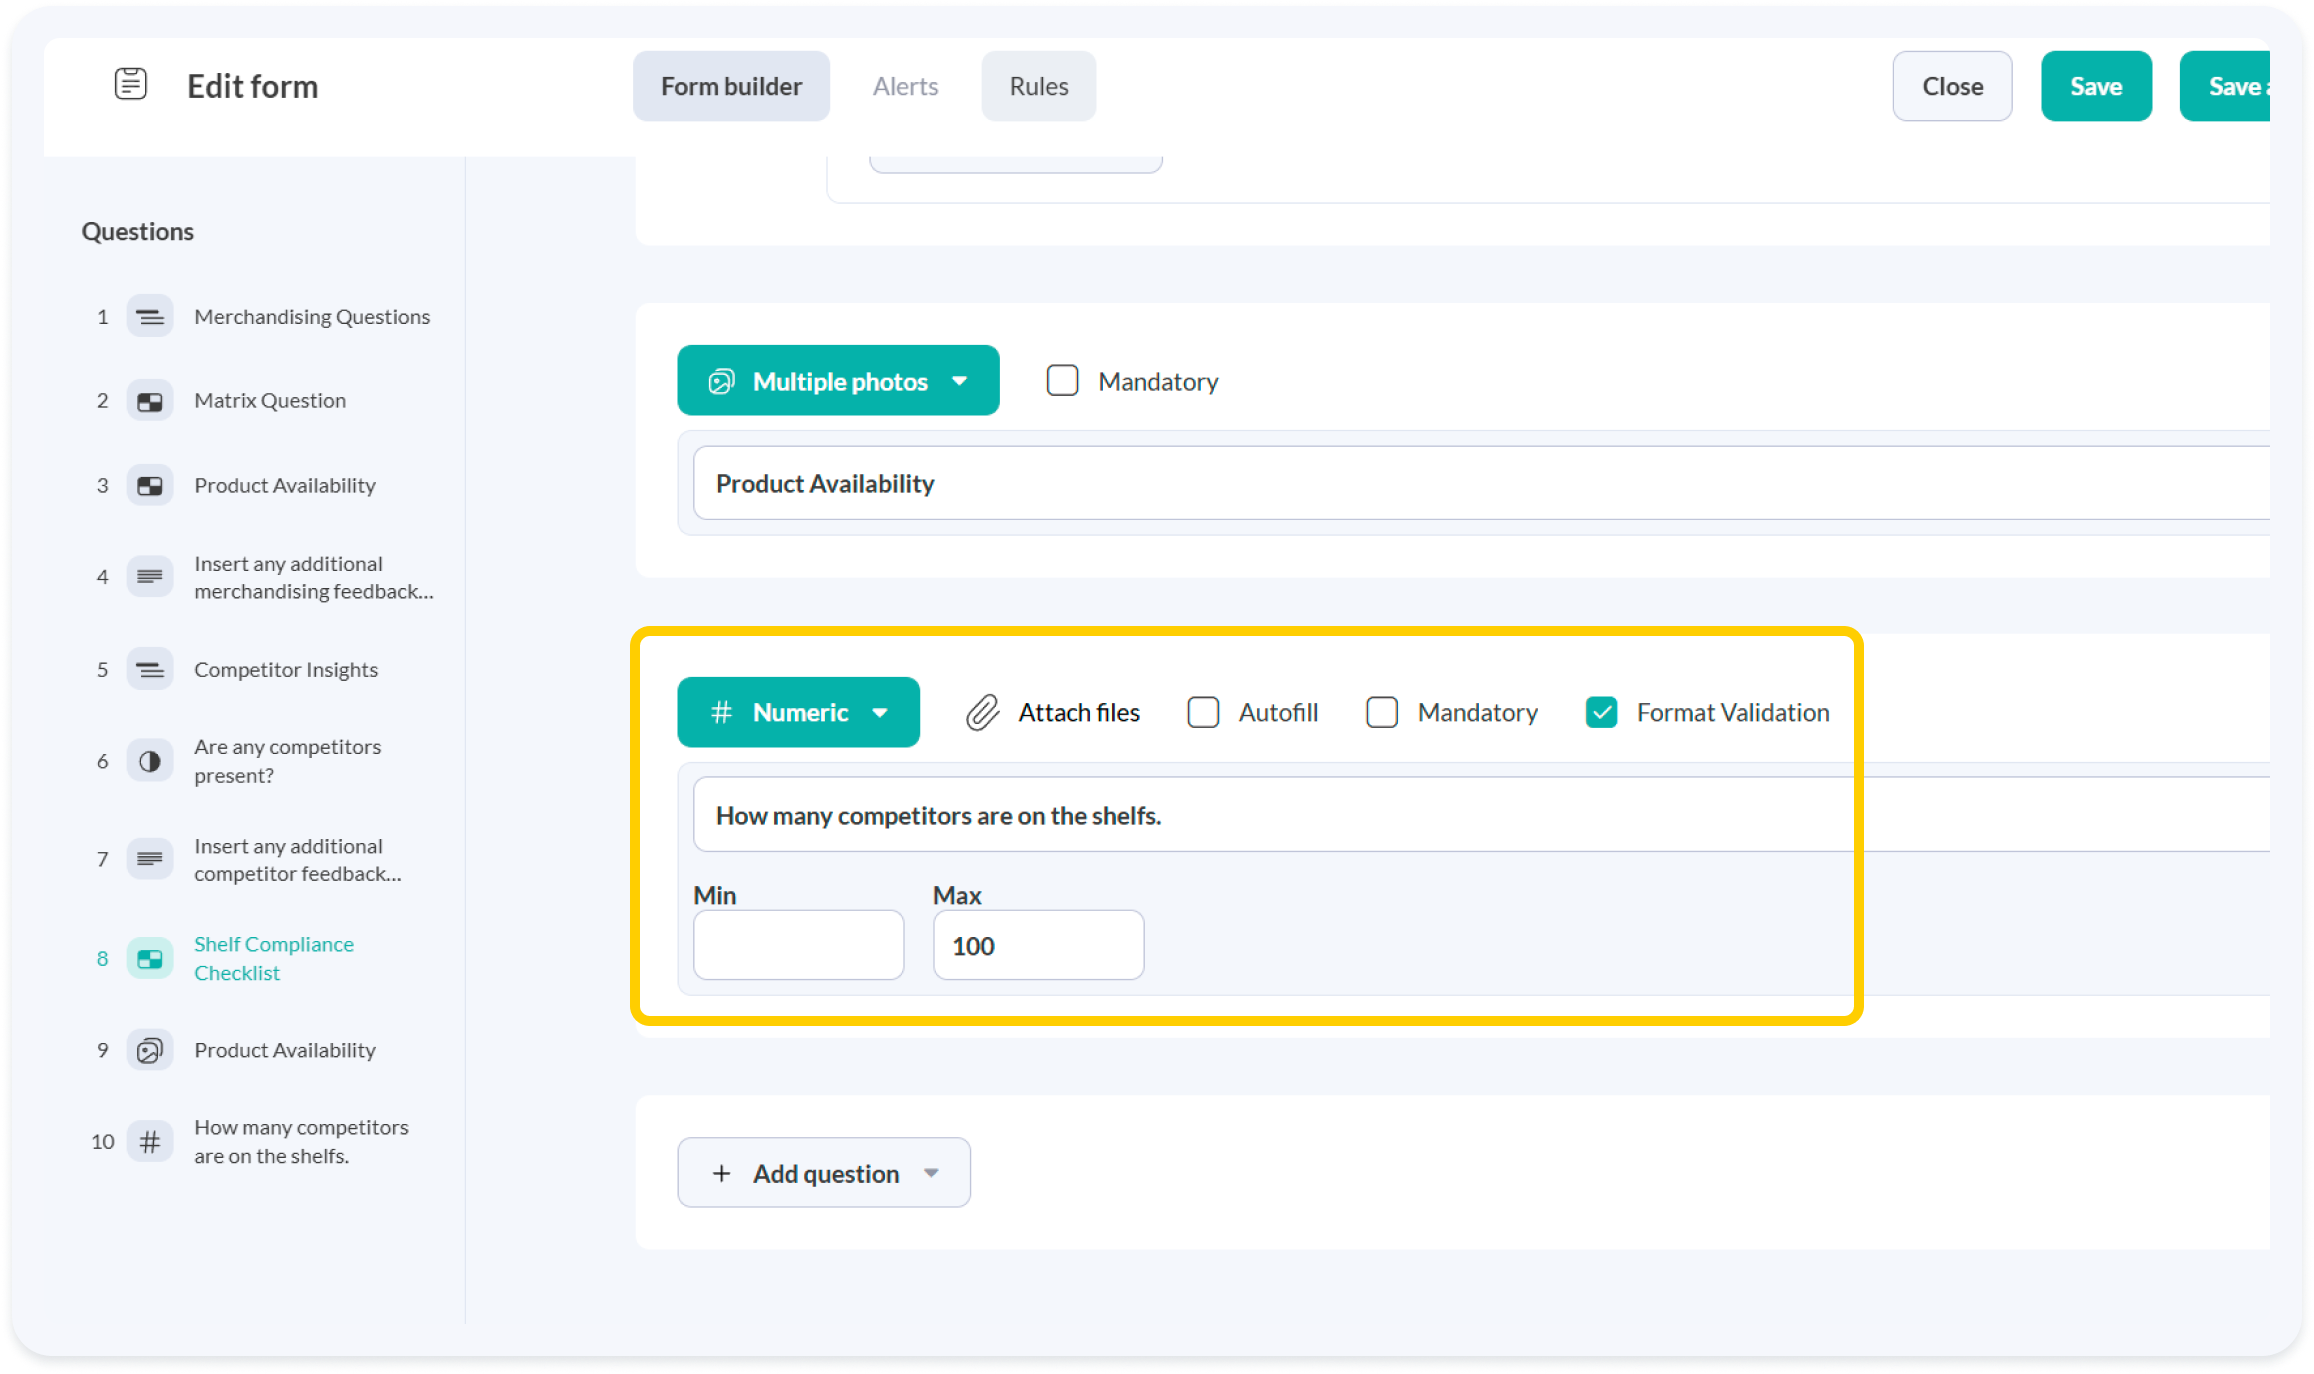Click the icon beside question 3 Product Availability
The image size is (2314, 1374).
point(150,486)
